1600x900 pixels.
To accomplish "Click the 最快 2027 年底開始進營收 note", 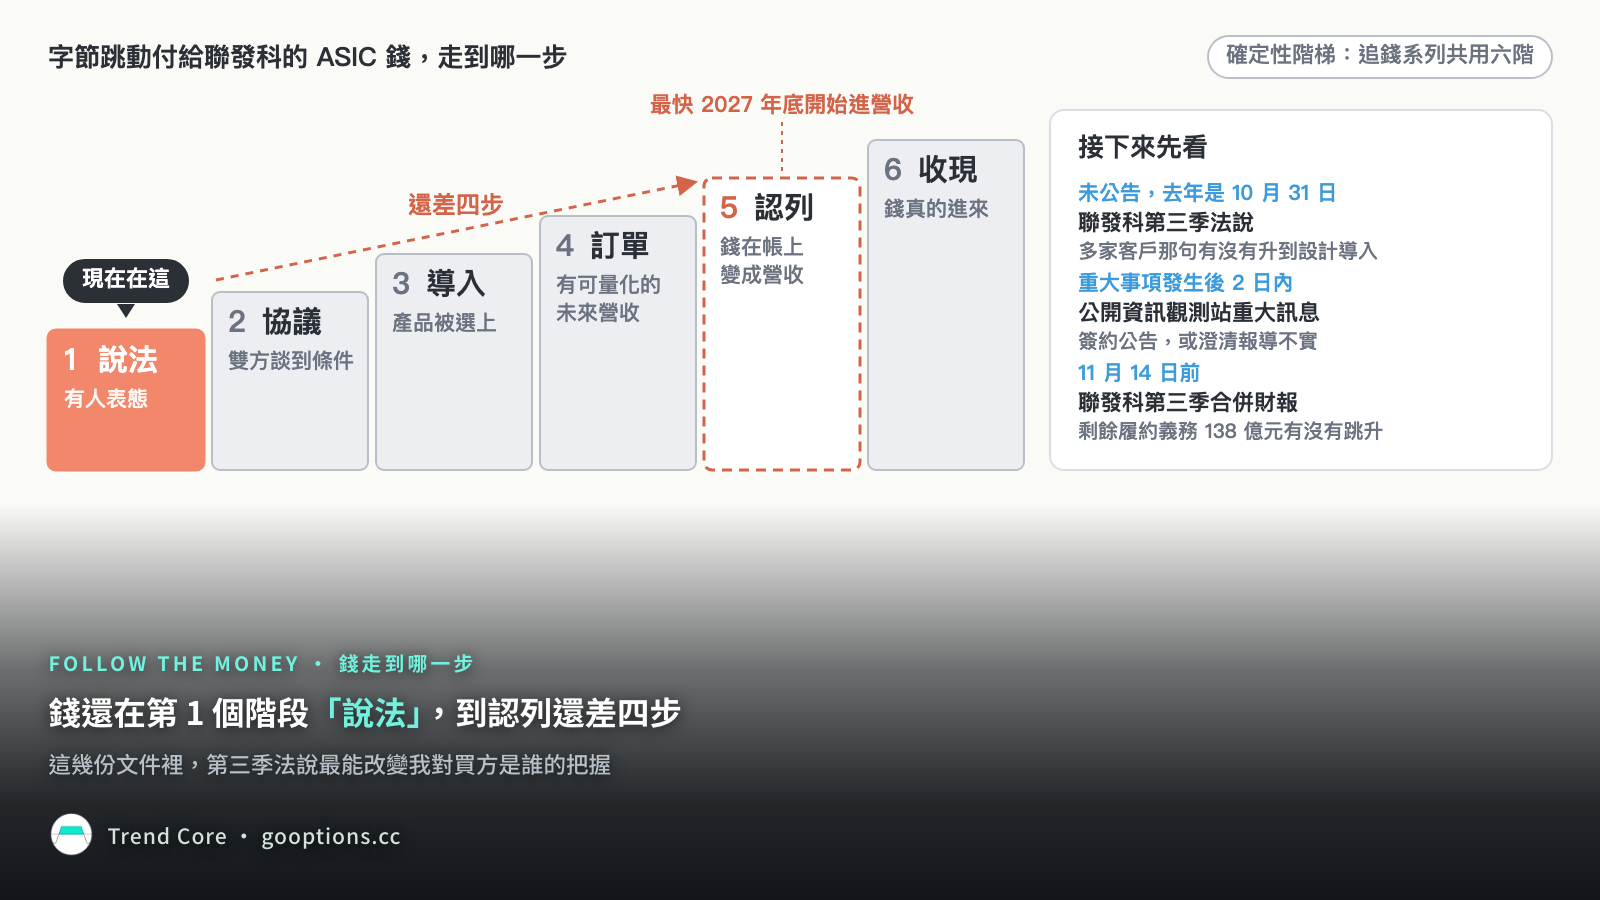I will pyautogui.click(x=782, y=104).
